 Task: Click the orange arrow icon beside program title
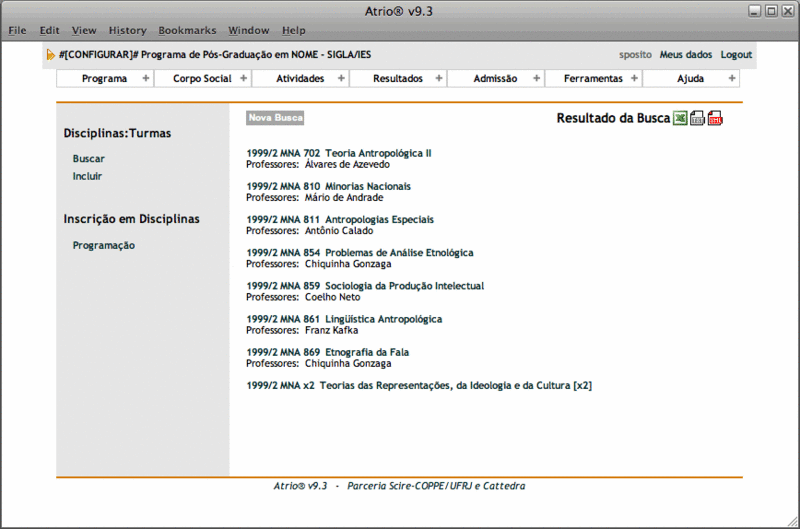(51, 55)
